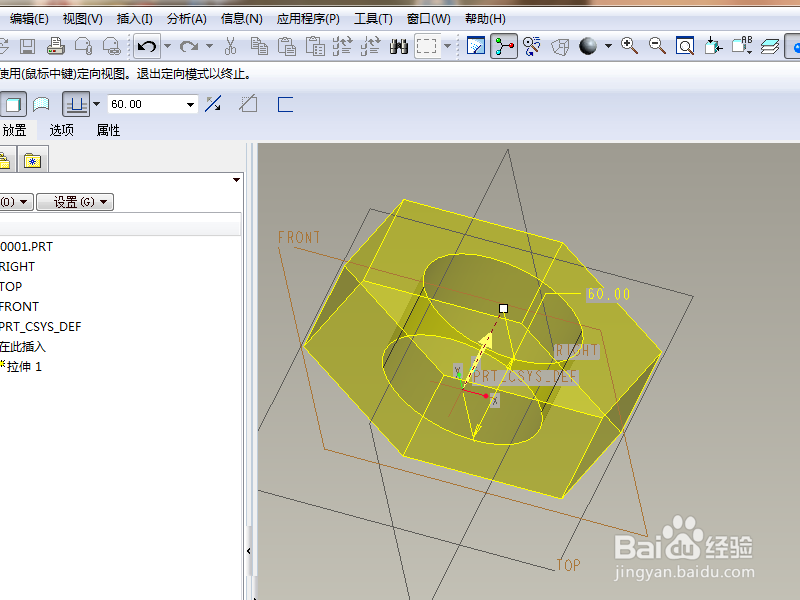Click the Refit zoom icon

coord(685,46)
